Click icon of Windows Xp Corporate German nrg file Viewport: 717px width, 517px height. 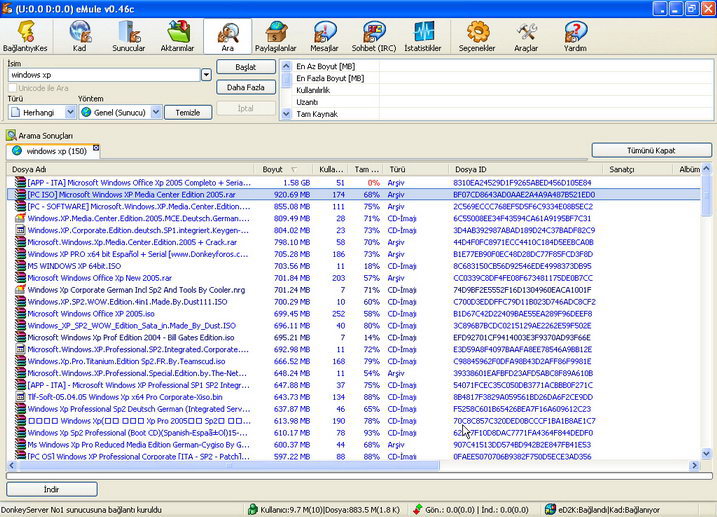pos(20,289)
